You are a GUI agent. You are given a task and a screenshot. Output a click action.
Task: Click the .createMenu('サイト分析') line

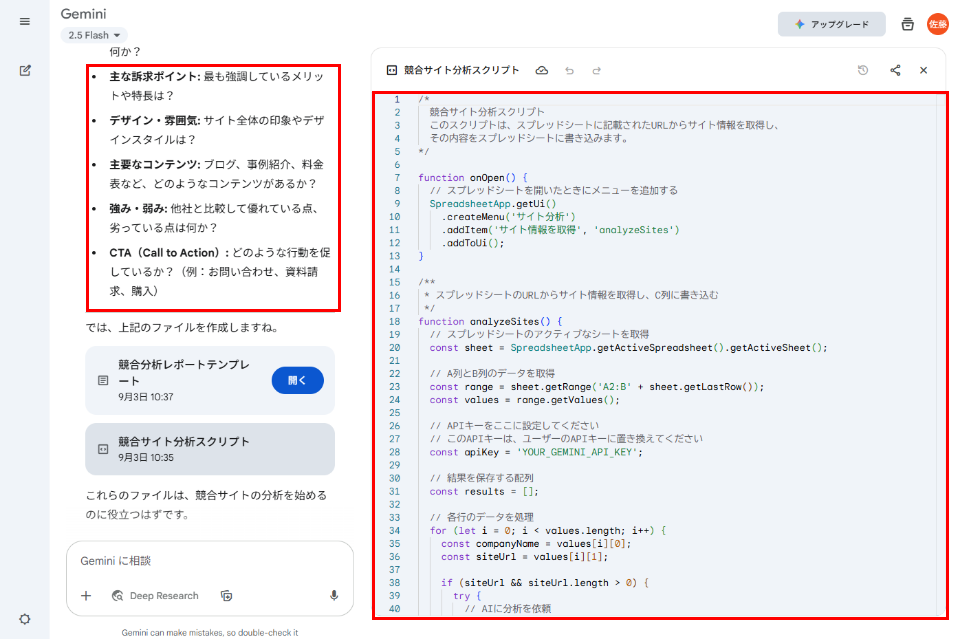click(x=509, y=217)
